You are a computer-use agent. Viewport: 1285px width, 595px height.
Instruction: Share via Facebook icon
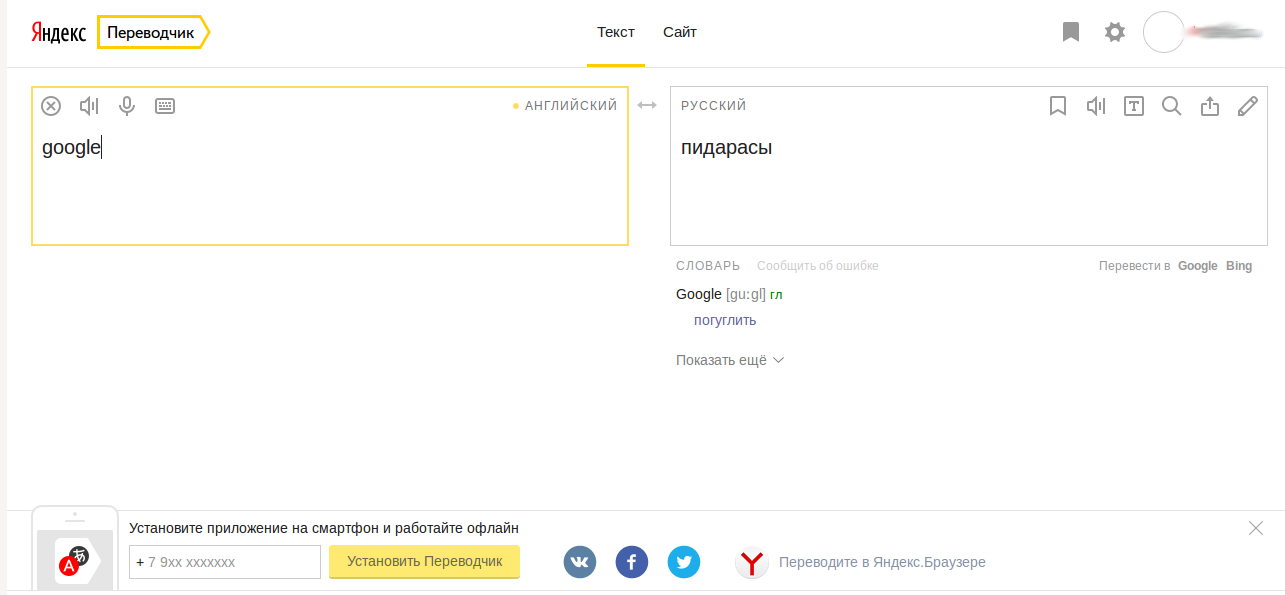(632, 562)
